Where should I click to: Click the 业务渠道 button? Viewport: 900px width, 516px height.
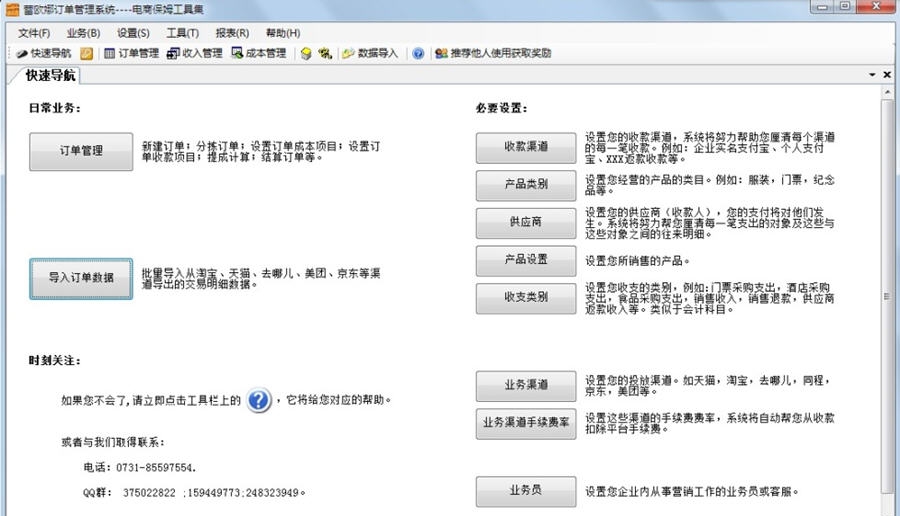coord(526,386)
